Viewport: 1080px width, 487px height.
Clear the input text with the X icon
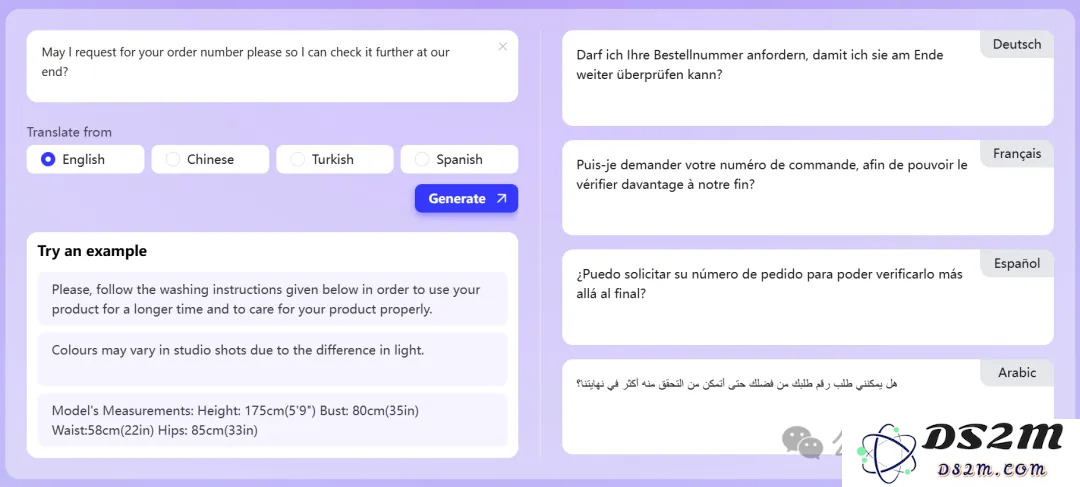[x=503, y=47]
